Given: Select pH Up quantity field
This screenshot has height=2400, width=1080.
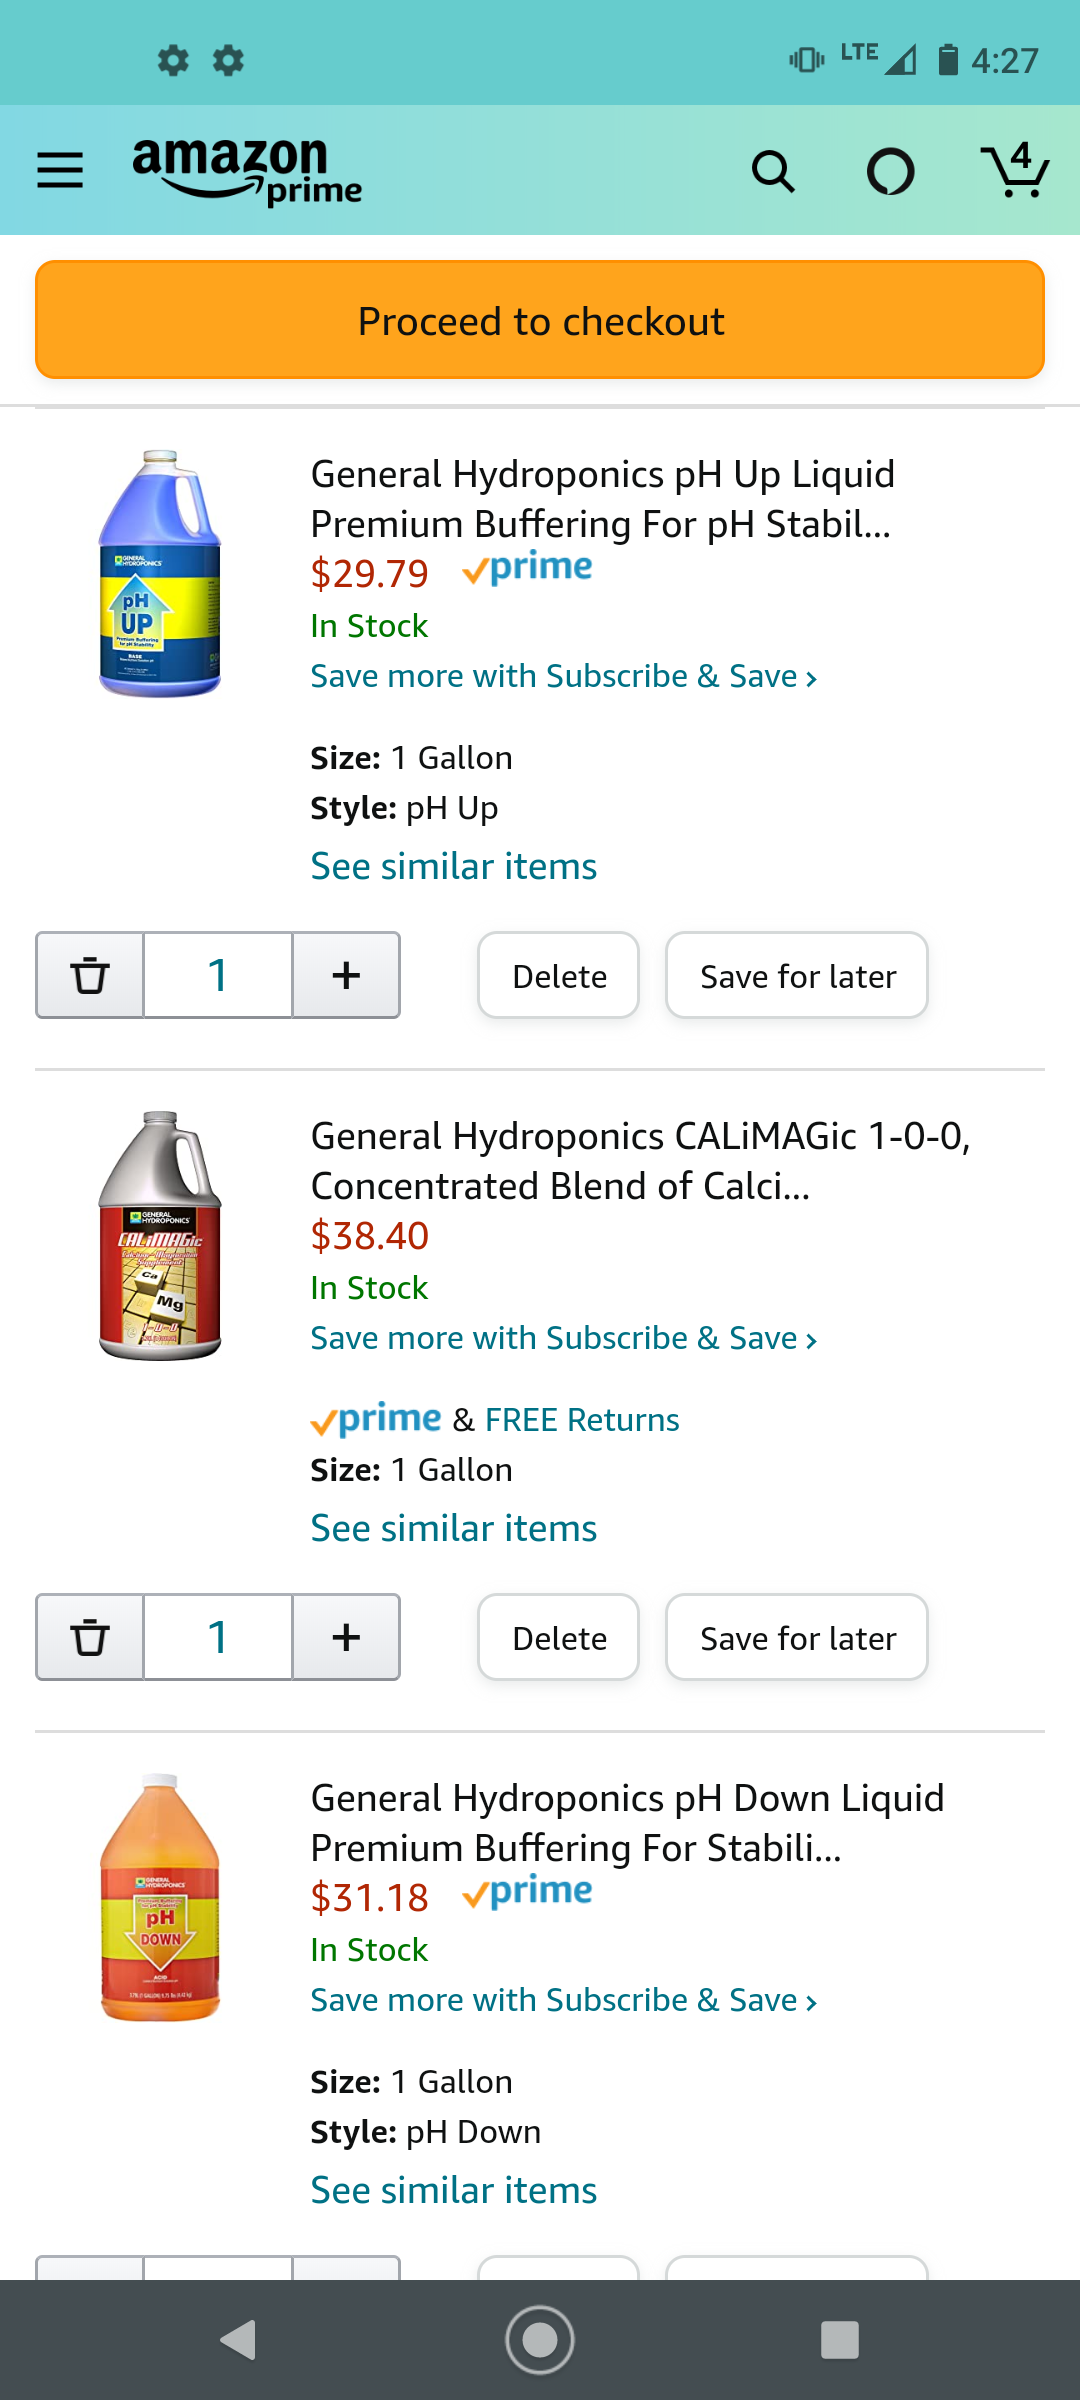Looking at the screenshot, I should pos(218,975).
